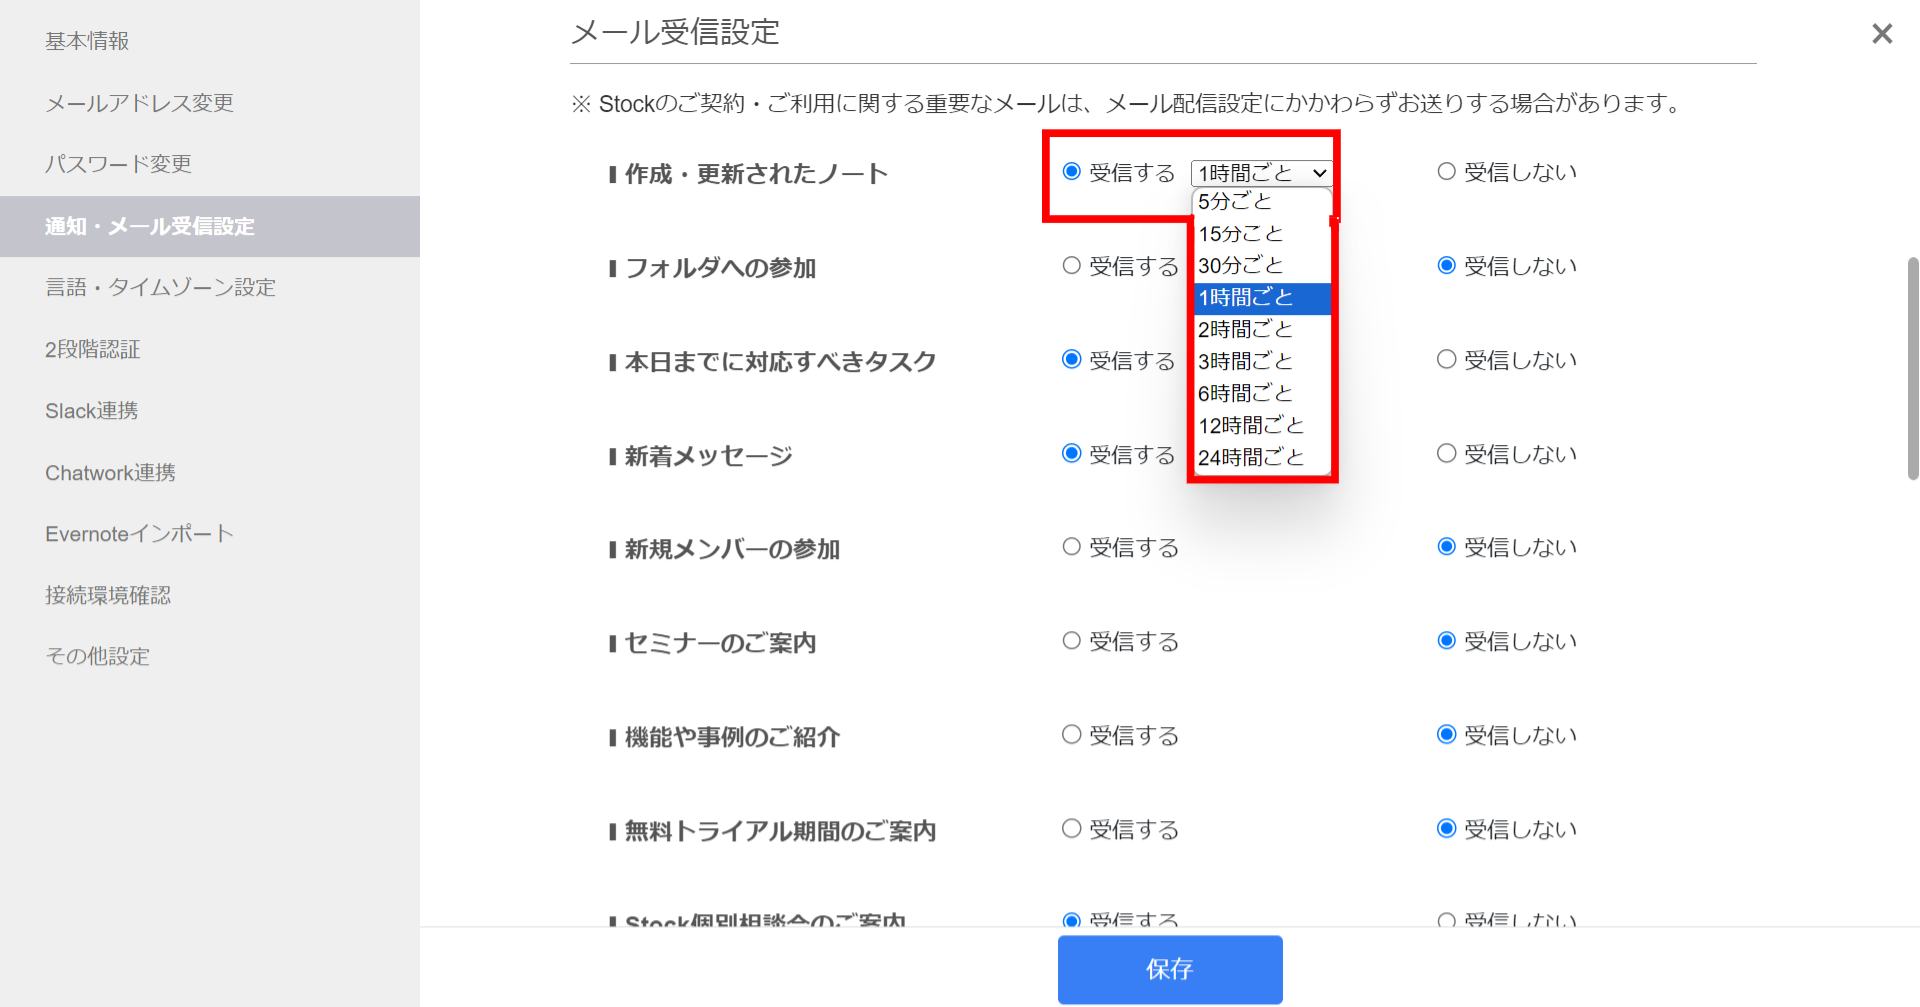Enable 受信する for 新規メンバーの参加
This screenshot has width=1920, height=1007.
tap(1071, 547)
